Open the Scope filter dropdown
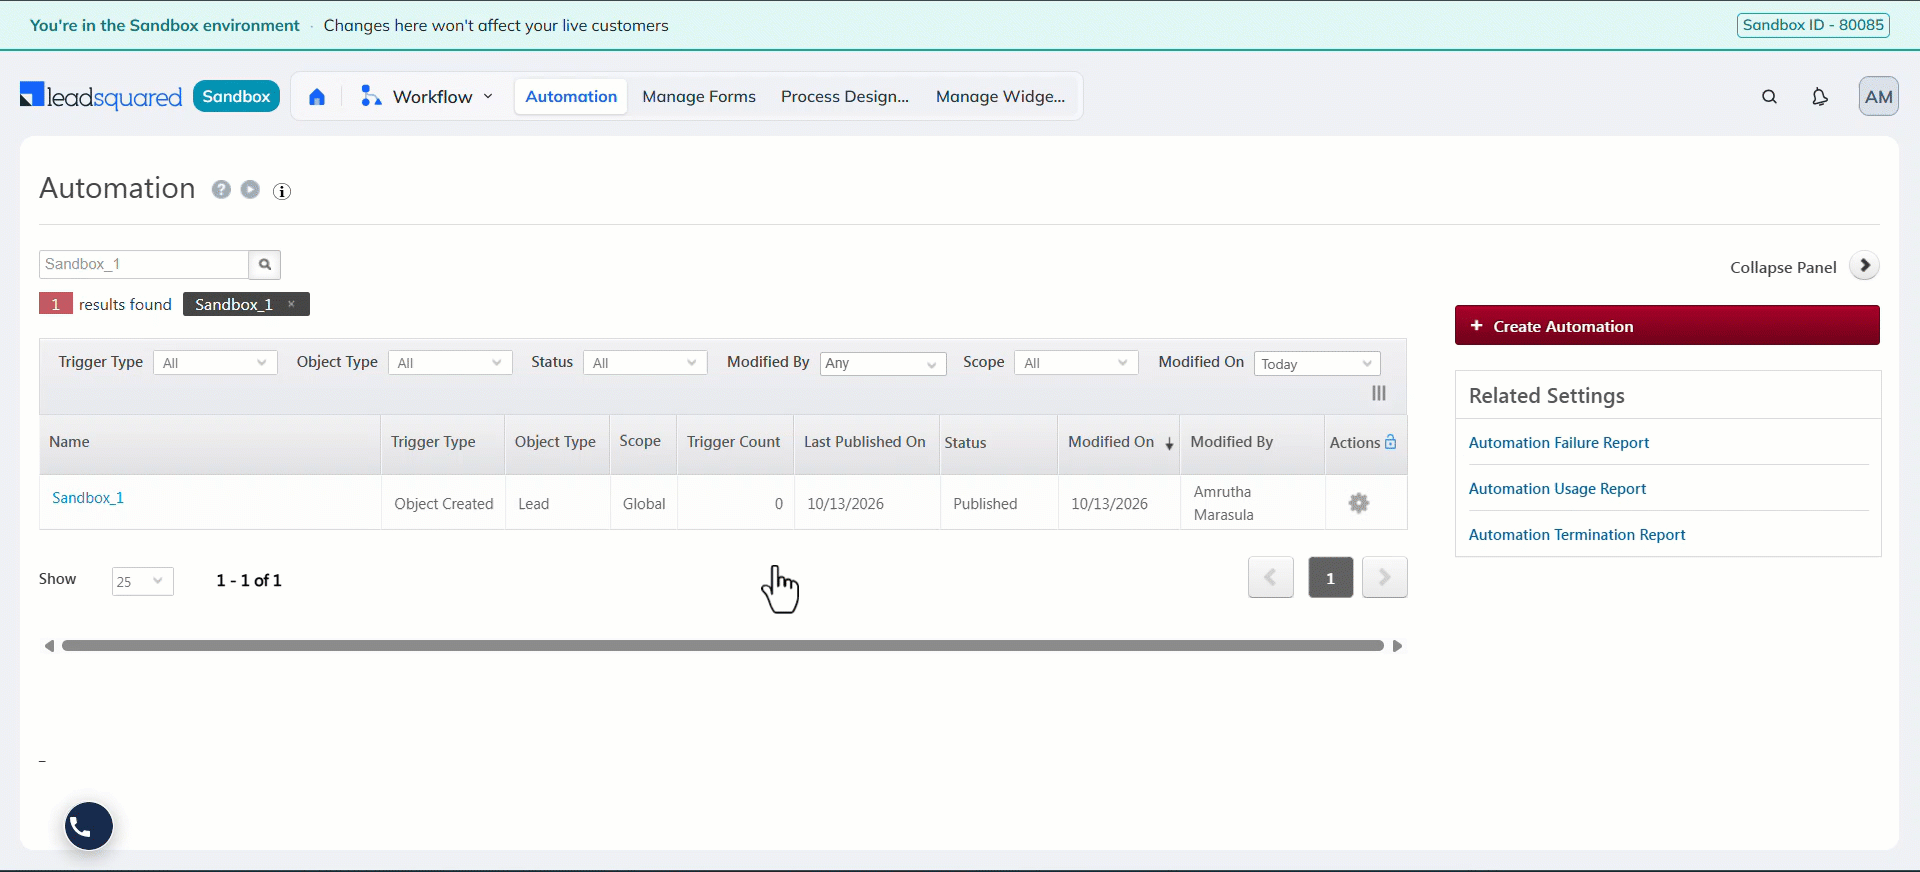The image size is (1920, 872). [x=1076, y=363]
